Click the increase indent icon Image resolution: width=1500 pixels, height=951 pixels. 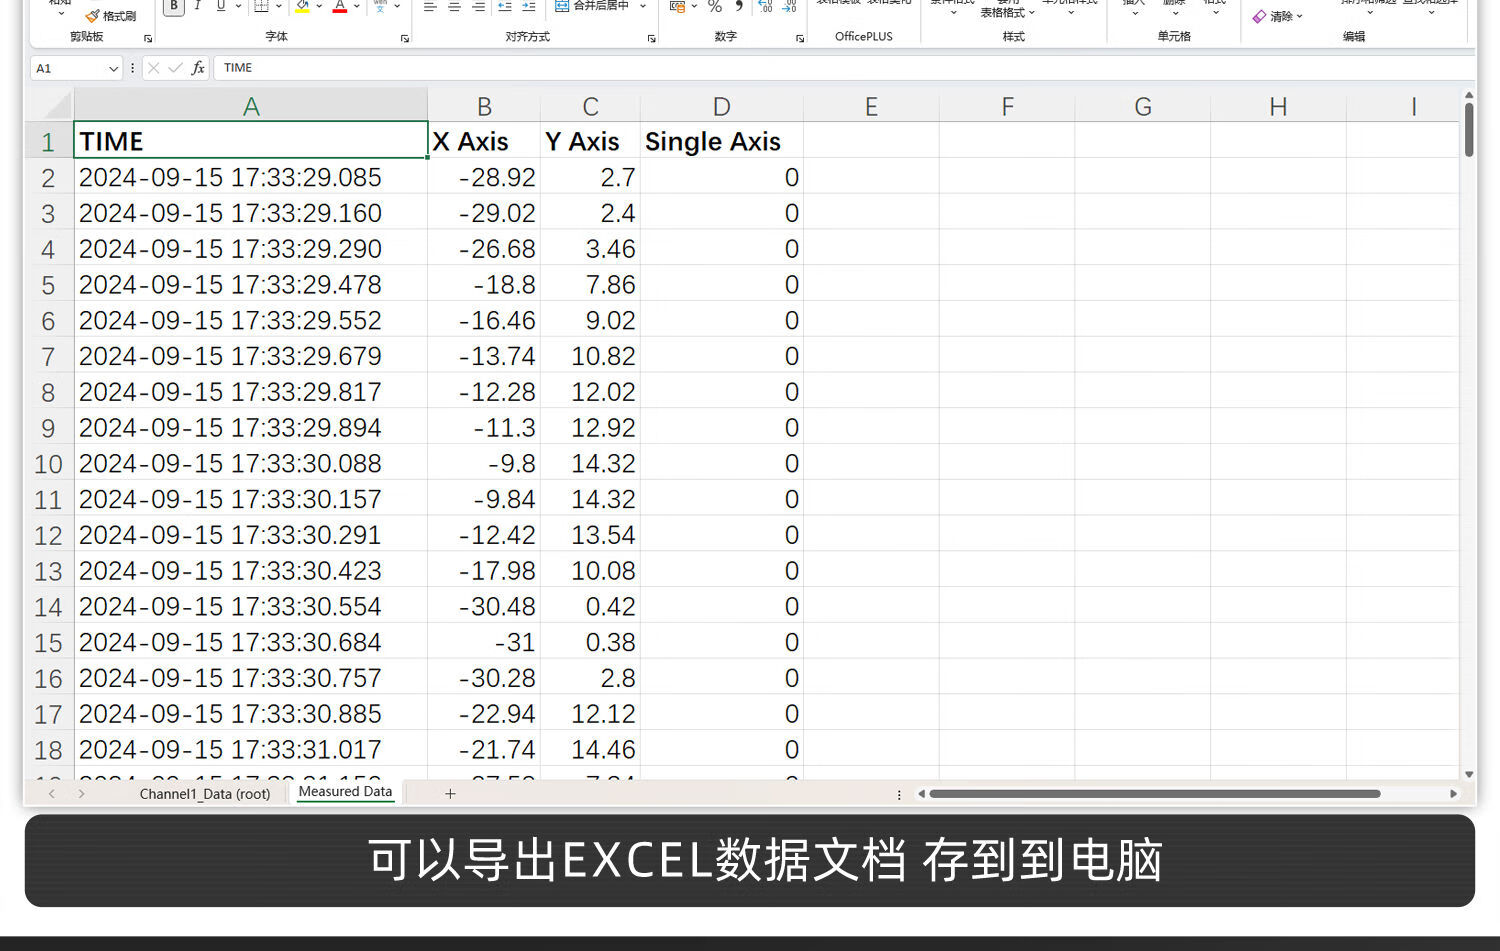coord(529,7)
